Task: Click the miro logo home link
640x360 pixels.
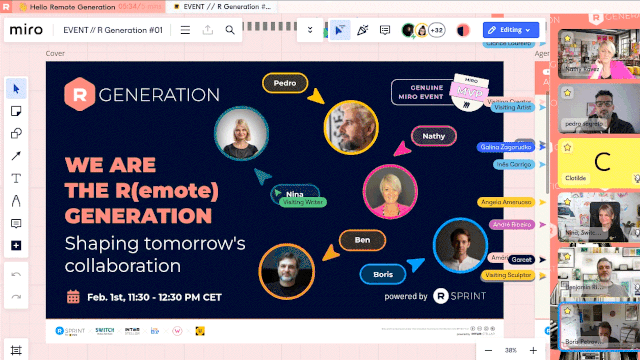Action: click(x=26, y=30)
